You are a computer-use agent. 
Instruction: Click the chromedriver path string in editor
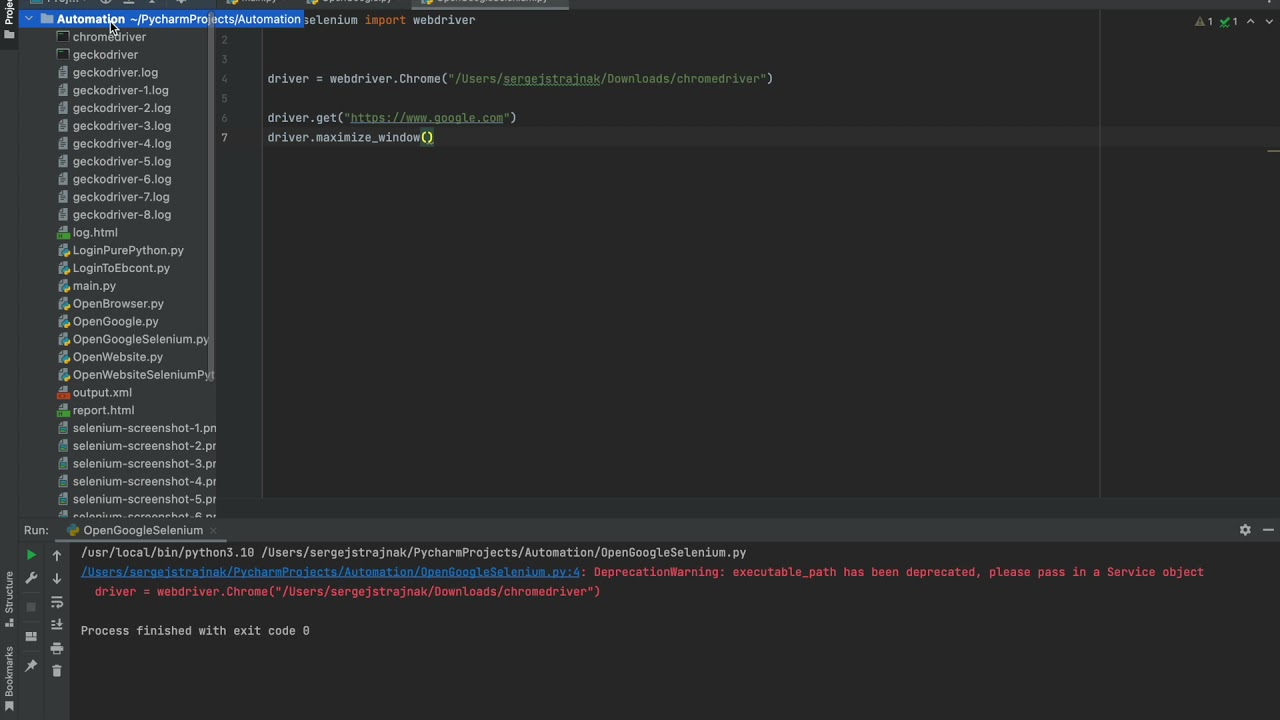(606, 79)
